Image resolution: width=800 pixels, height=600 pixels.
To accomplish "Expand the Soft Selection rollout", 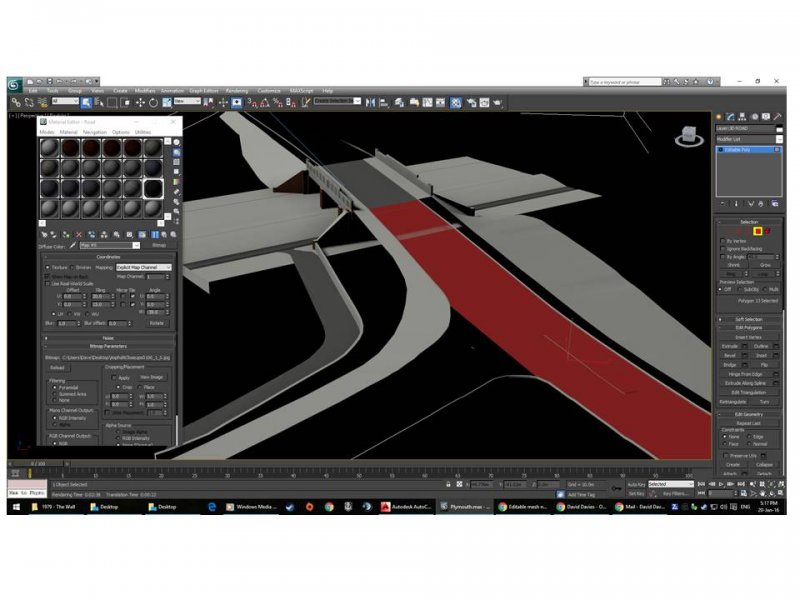I will (x=748, y=319).
